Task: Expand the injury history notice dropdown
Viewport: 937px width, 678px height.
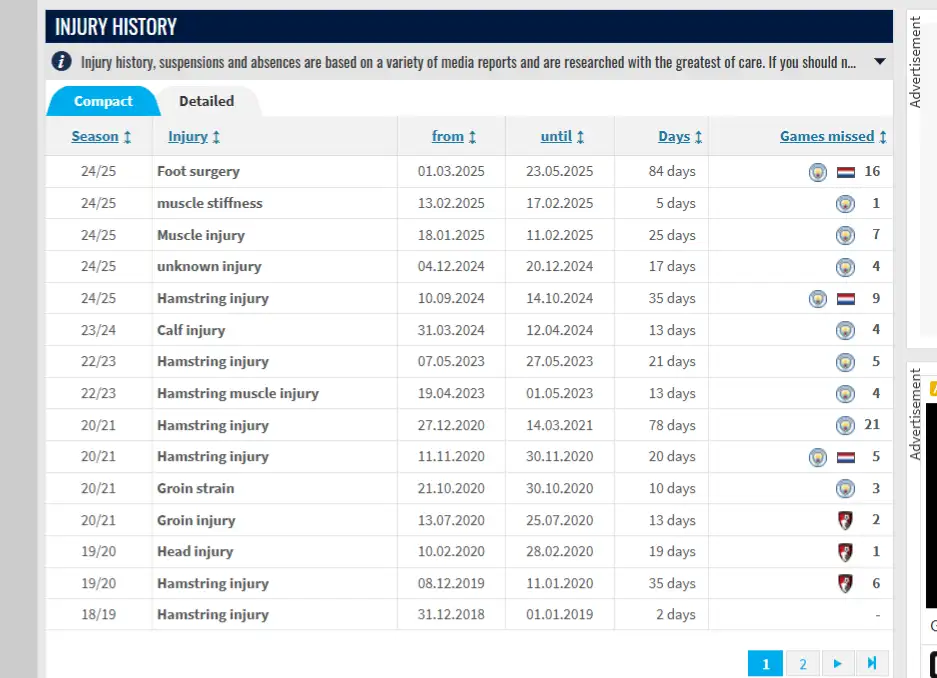Action: click(879, 62)
